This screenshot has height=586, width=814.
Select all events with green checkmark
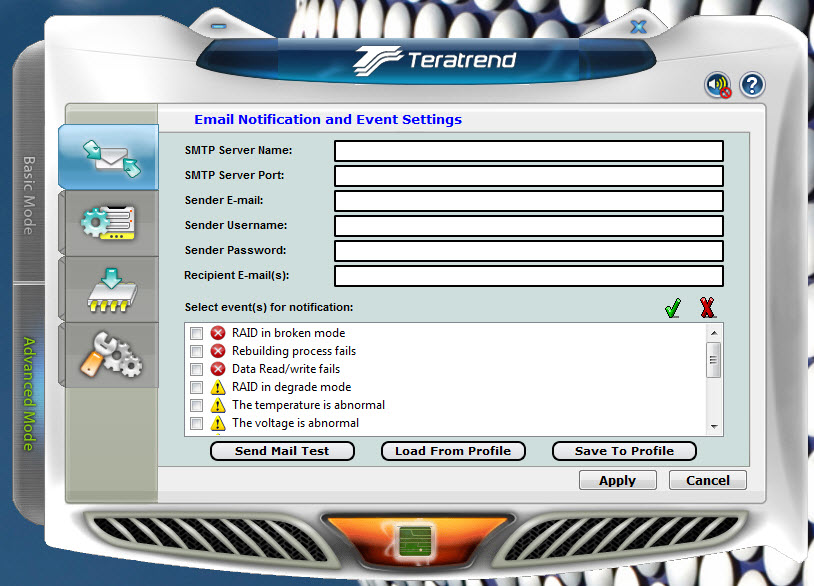tap(673, 308)
